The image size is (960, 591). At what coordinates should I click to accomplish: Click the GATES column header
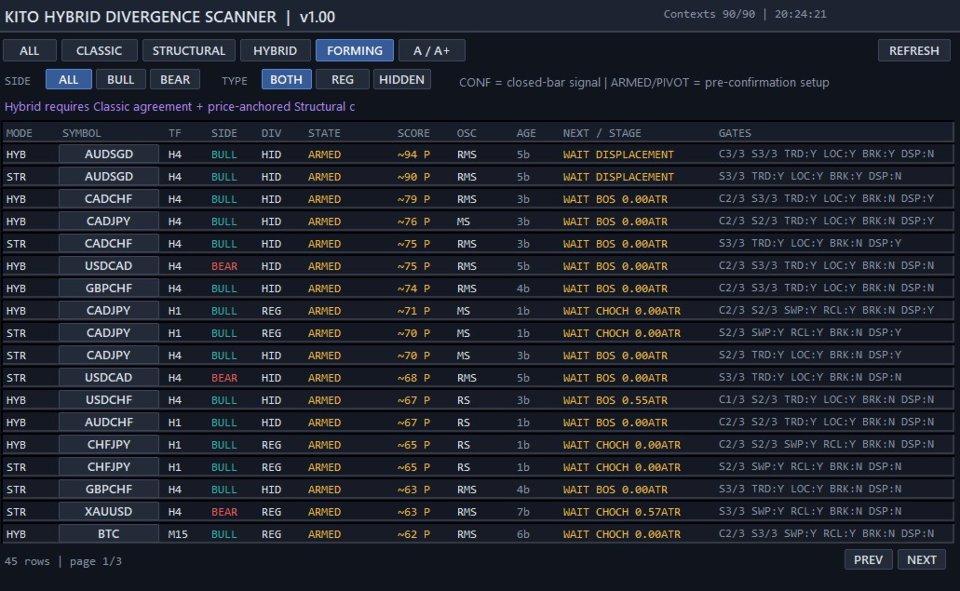(x=735, y=133)
